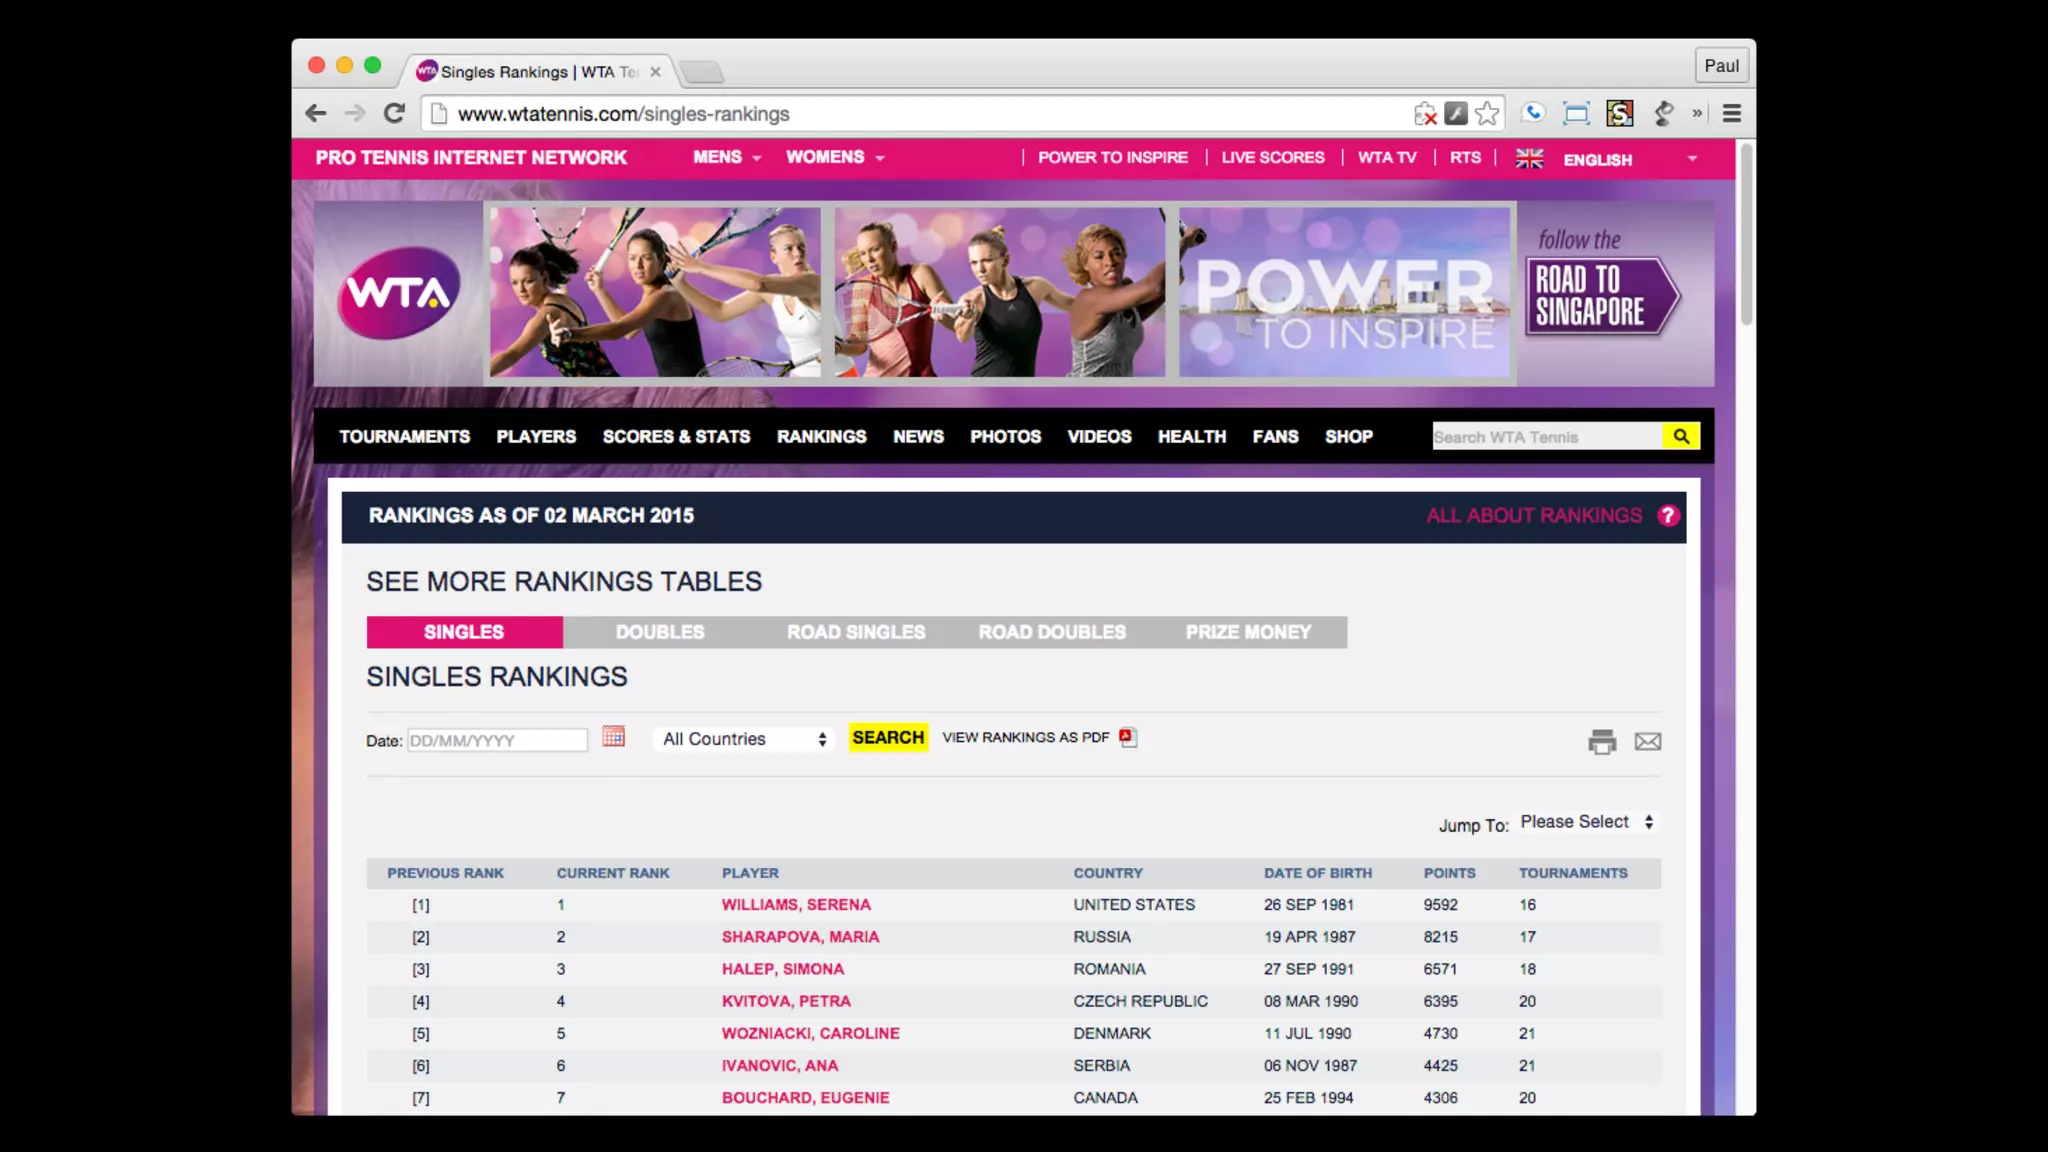Open the Tournaments navigation menu
The width and height of the screenshot is (2048, 1152).
(x=404, y=436)
